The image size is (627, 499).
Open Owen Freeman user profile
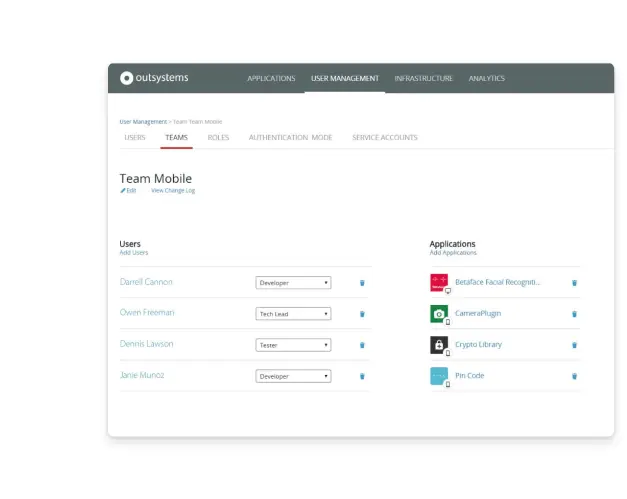[147, 313]
